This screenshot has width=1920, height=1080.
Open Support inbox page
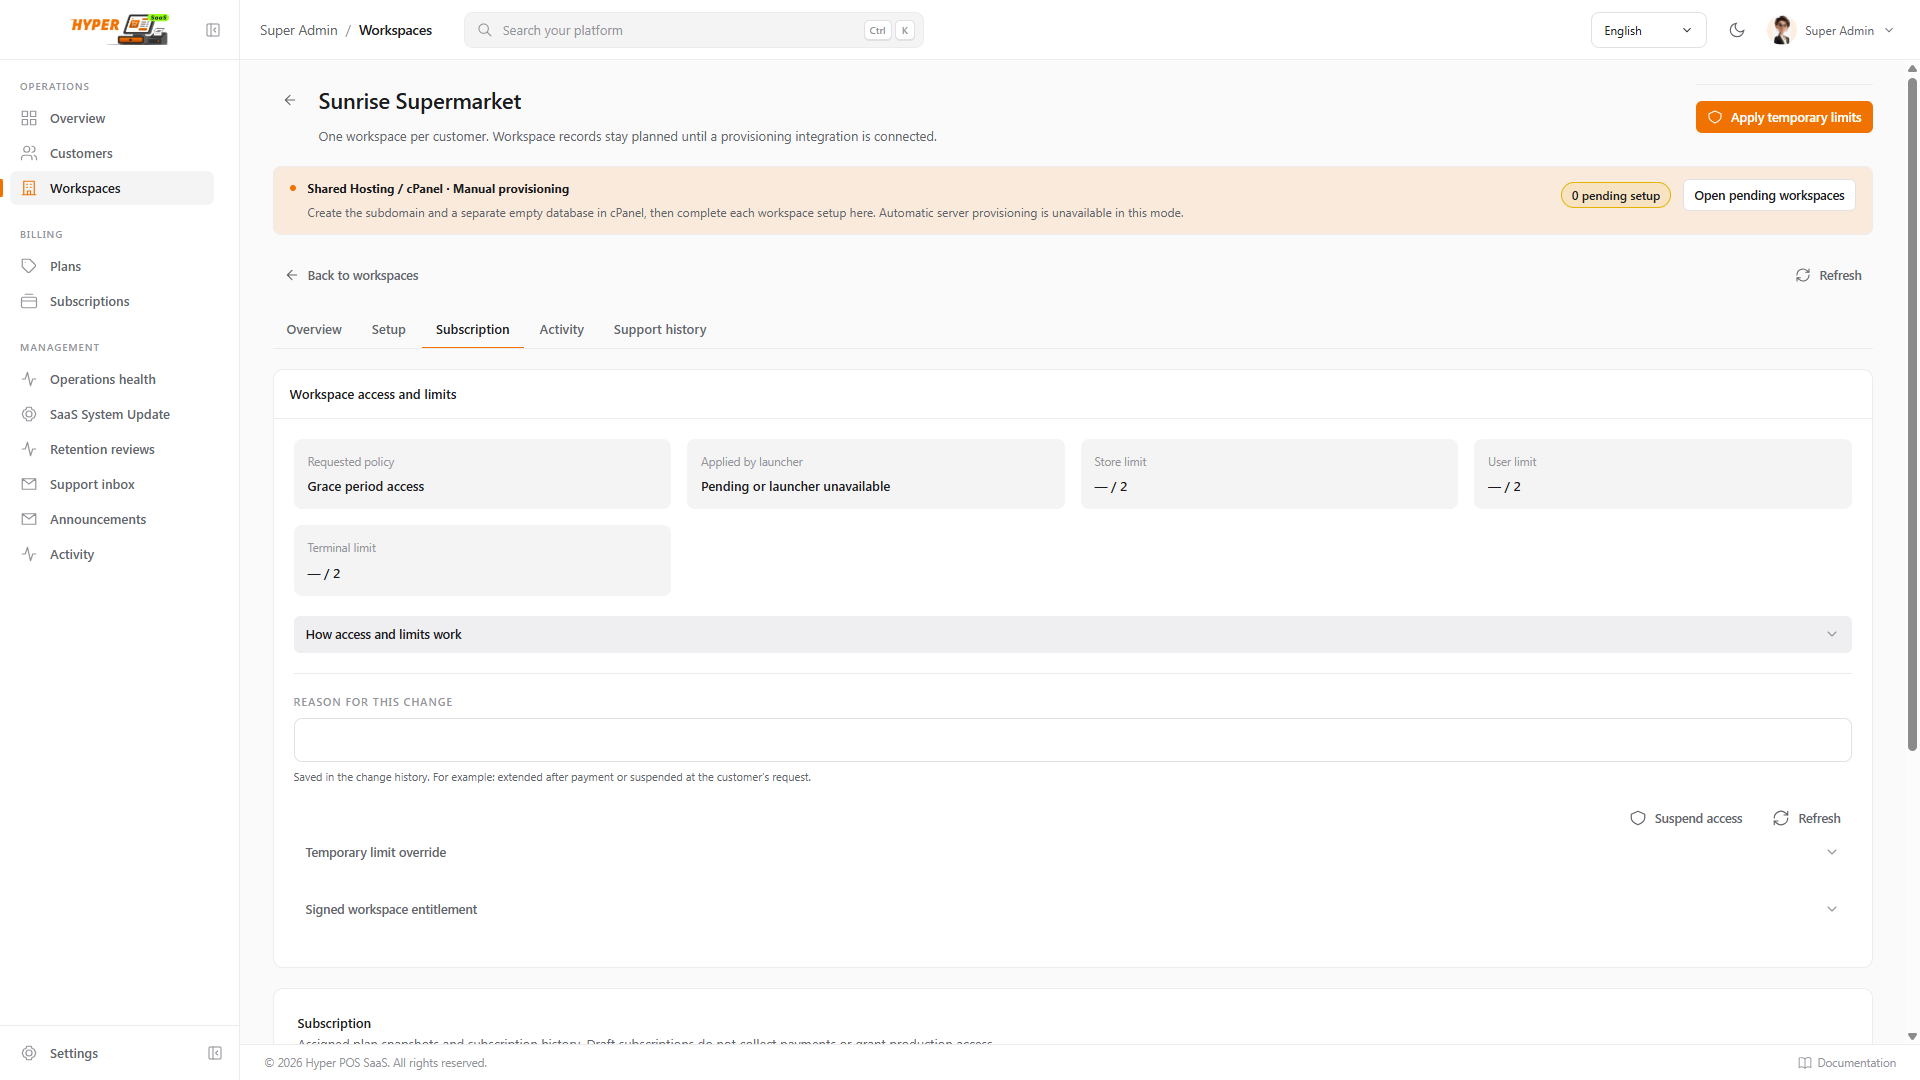(112, 484)
